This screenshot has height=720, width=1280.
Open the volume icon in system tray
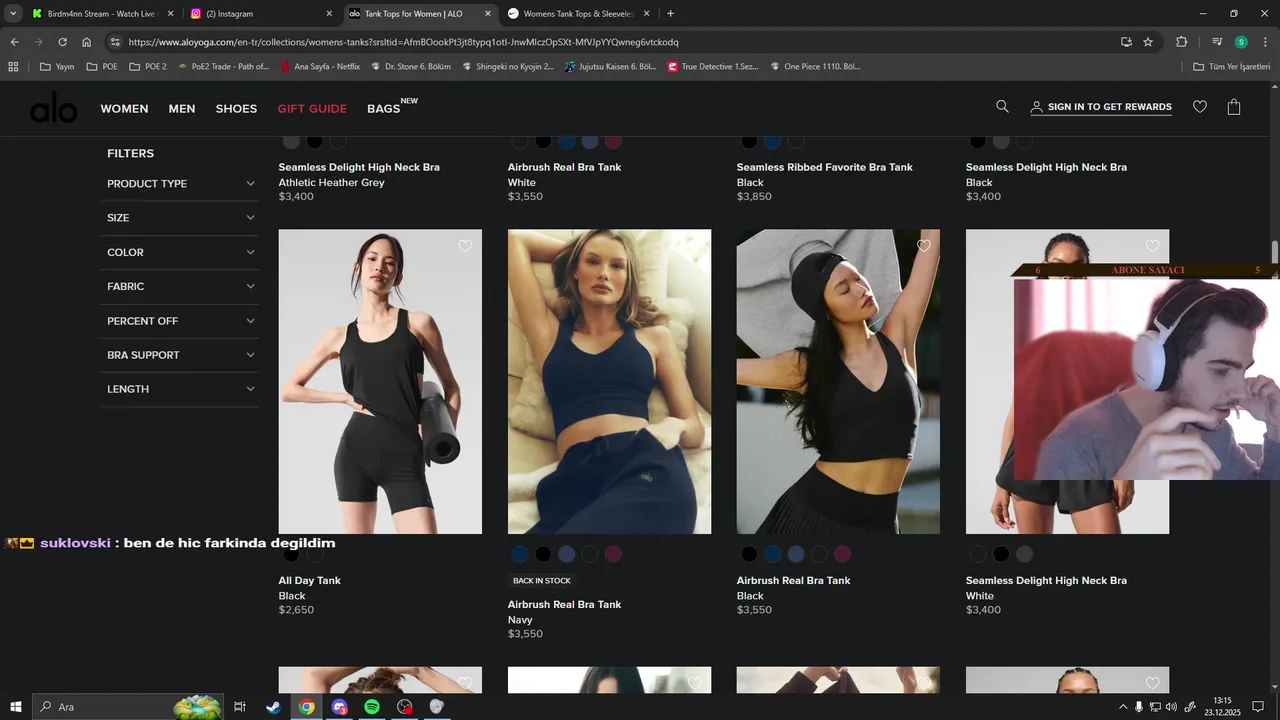click(1172, 707)
